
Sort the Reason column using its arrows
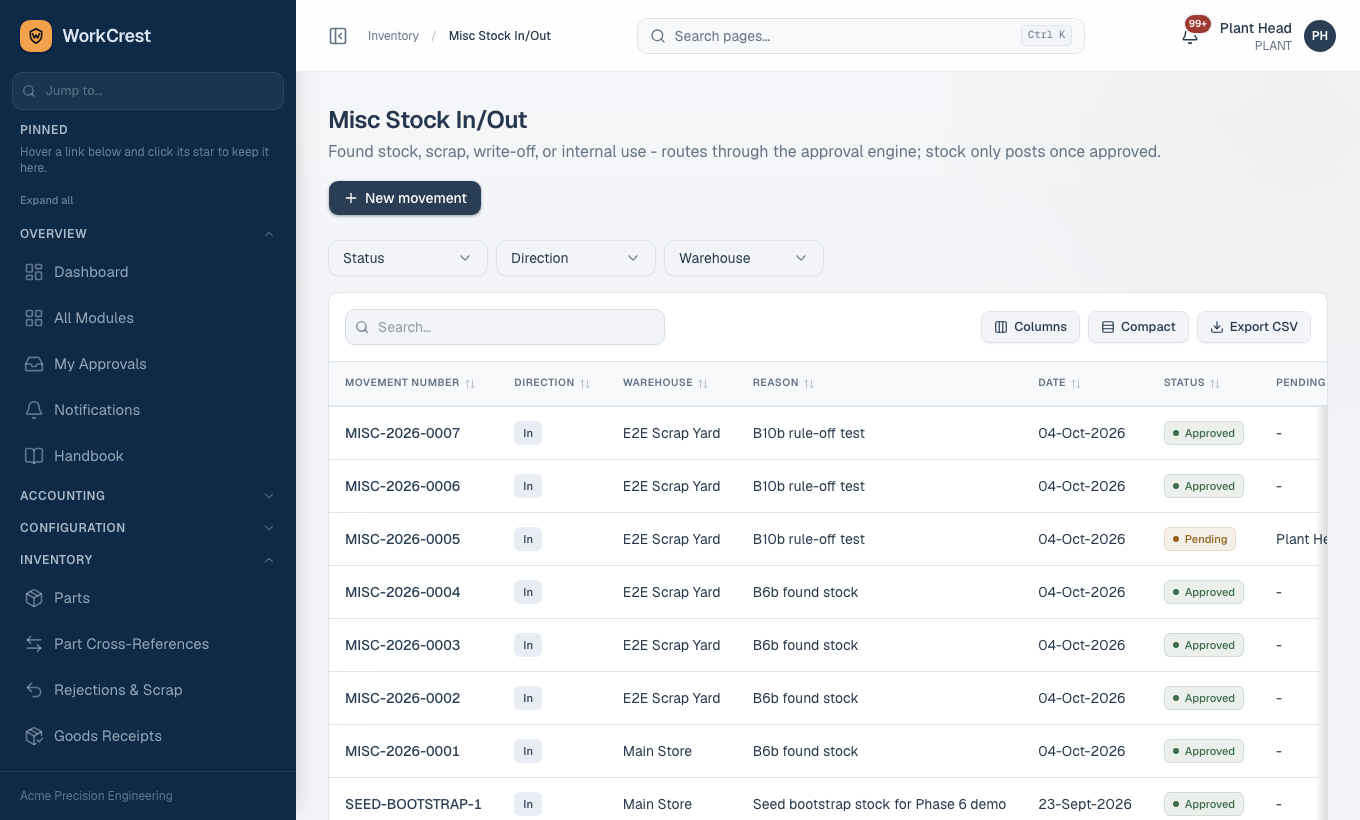point(809,383)
